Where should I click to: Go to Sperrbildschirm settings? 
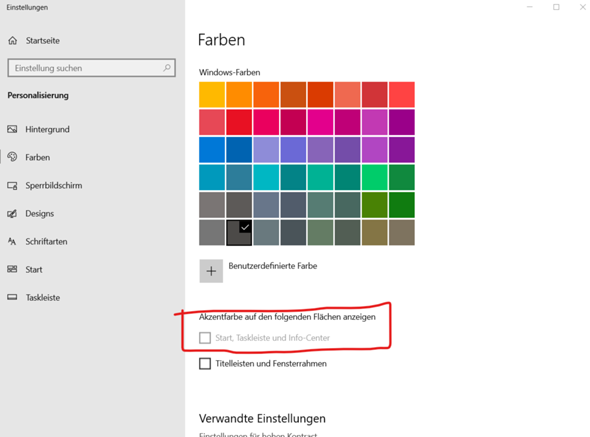54,186
